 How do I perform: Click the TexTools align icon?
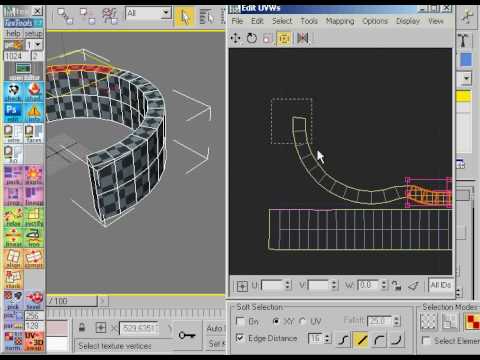click(13, 259)
